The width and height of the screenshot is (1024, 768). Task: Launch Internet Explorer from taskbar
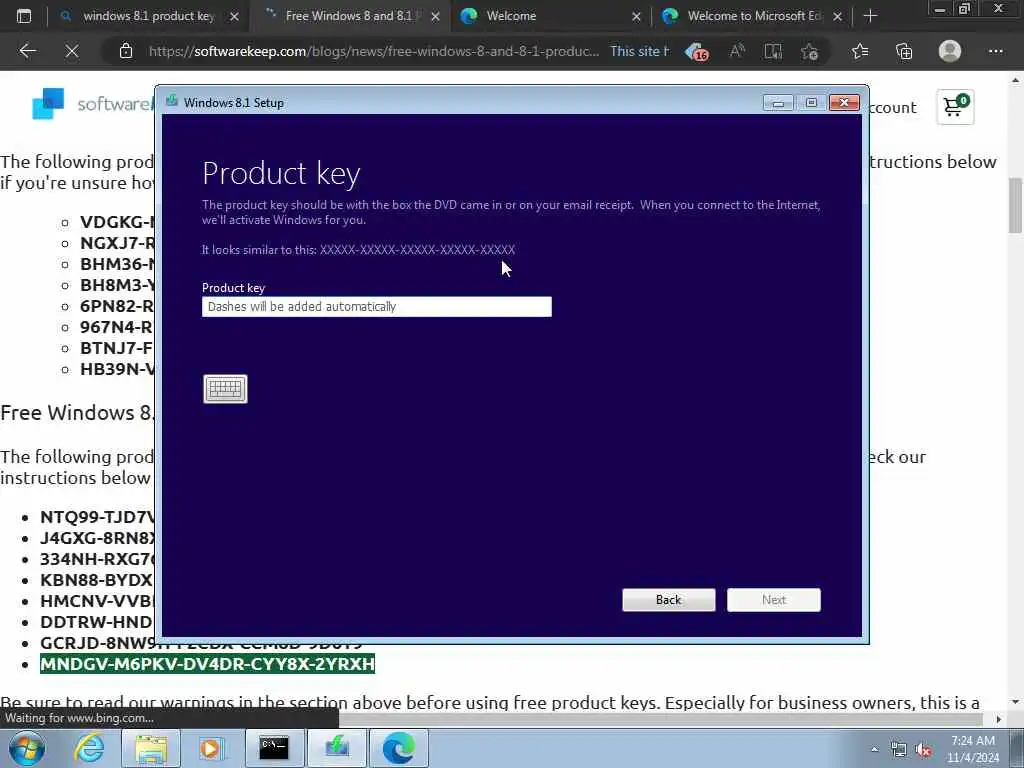pyautogui.click(x=89, y=748)
